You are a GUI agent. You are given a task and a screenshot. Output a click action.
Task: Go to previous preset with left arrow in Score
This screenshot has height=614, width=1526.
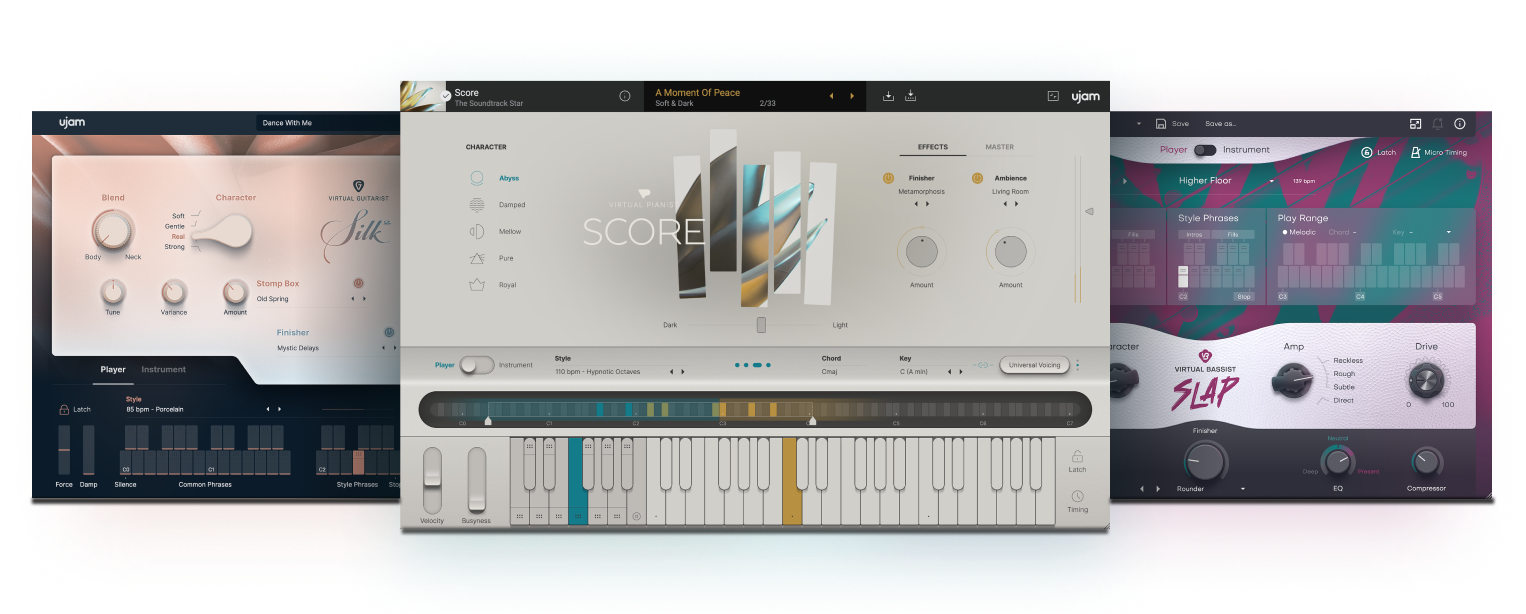[830, 96]
